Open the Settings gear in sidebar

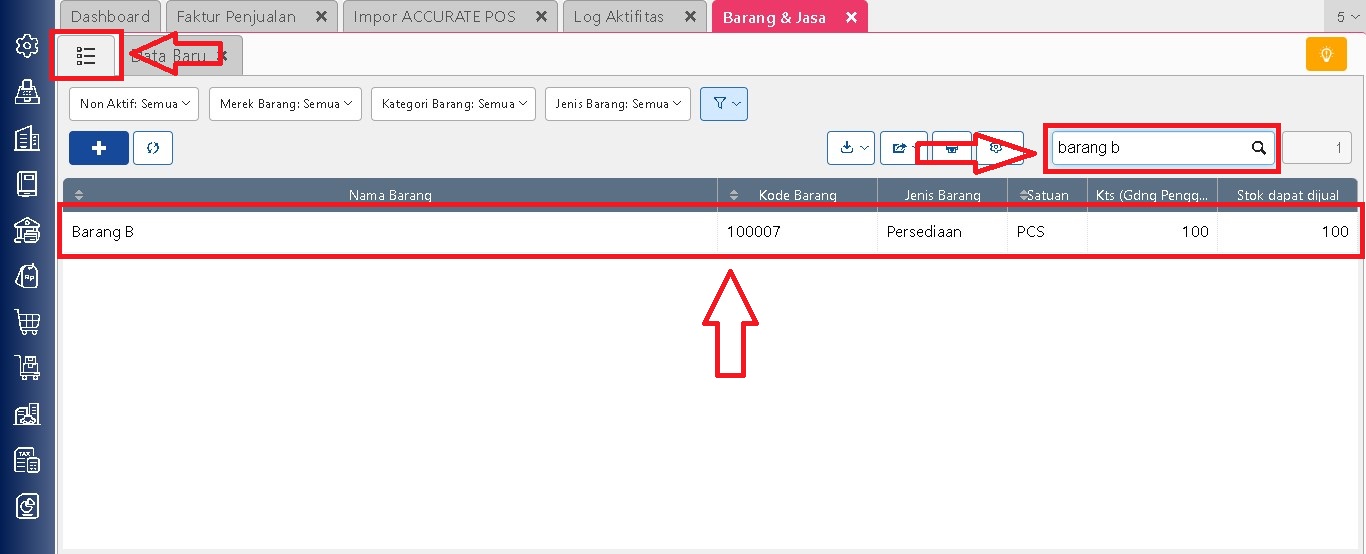point(27,45)
